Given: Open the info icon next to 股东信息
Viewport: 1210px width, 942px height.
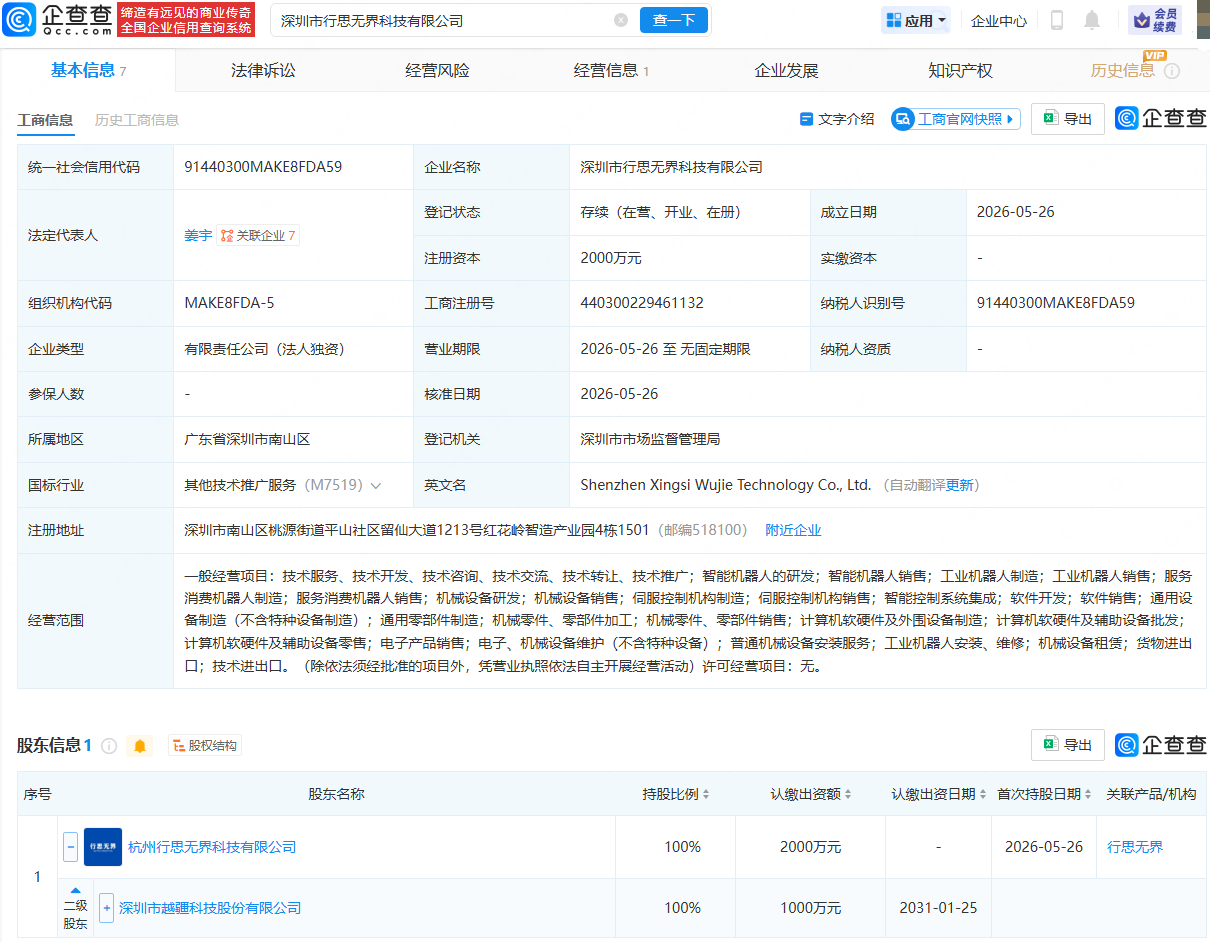Looking at the screenshot, I should click(x=109, y=746).
